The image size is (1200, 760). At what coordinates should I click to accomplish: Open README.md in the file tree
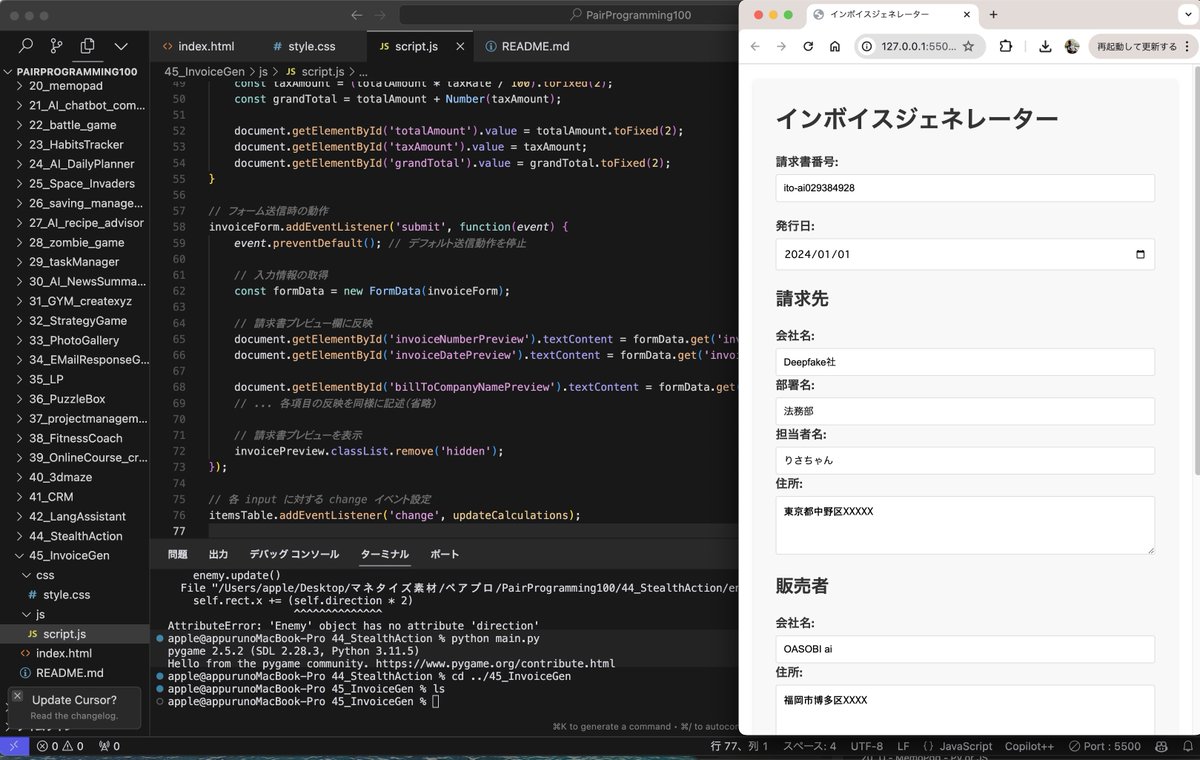click(69, 673)
